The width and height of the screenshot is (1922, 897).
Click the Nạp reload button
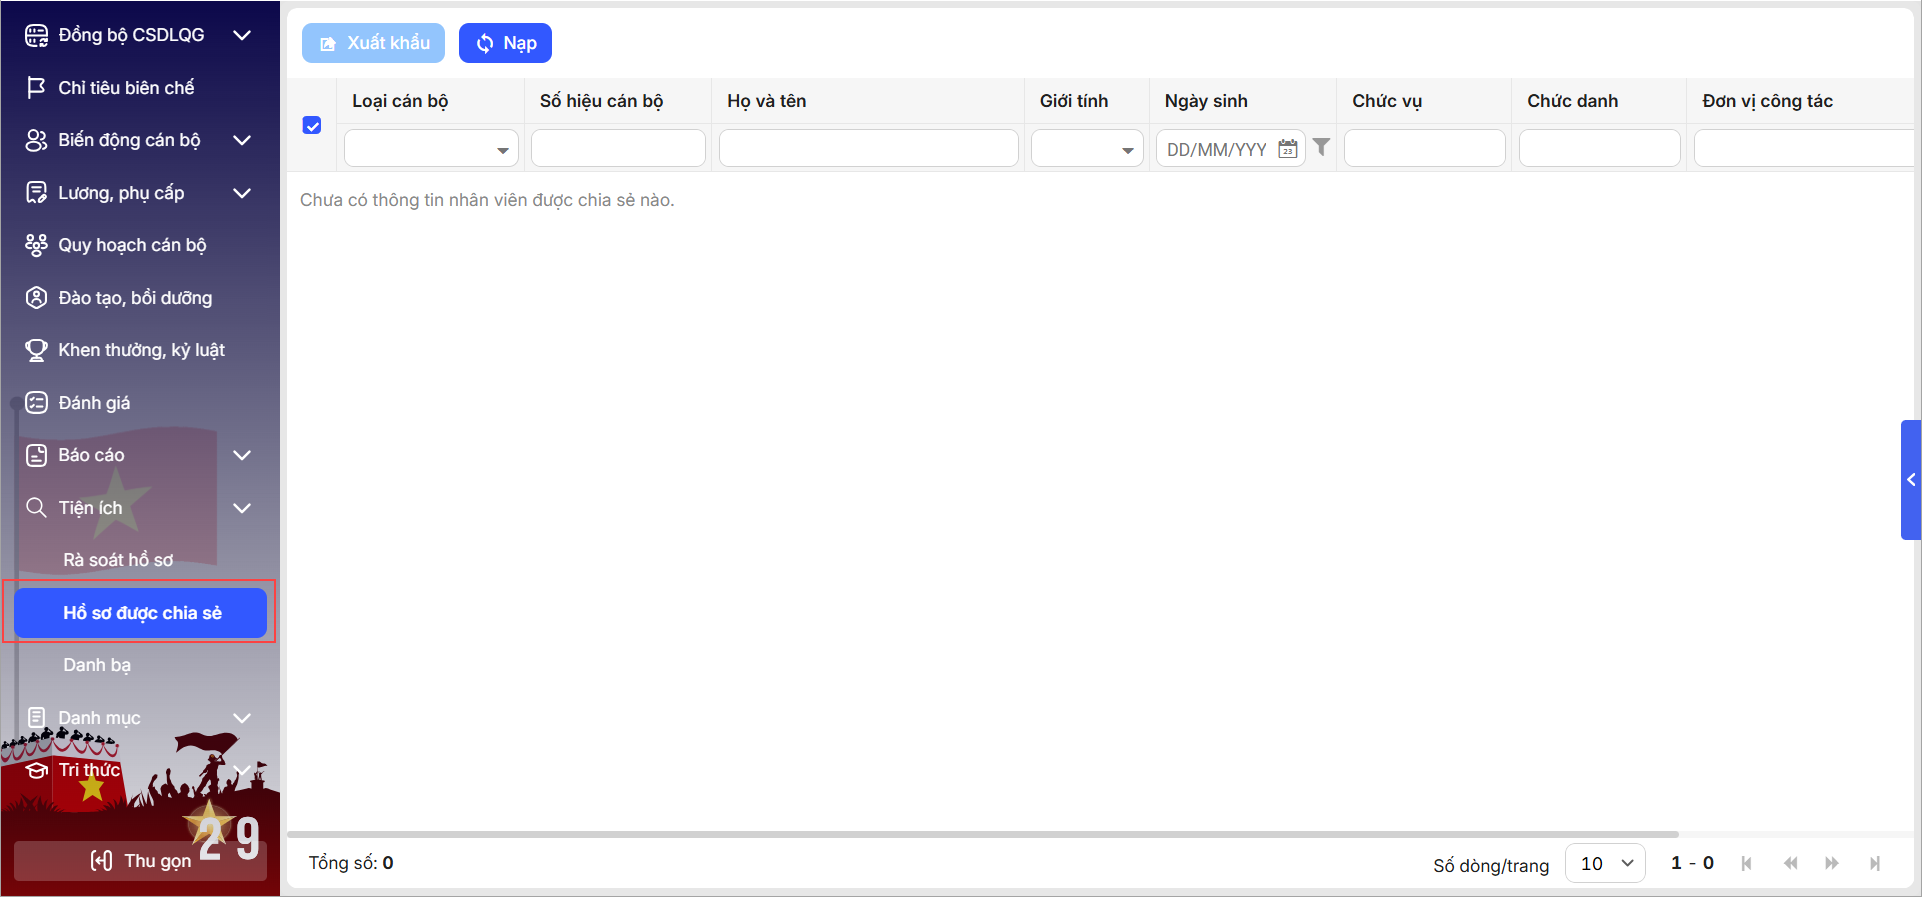tap(505, 43)
